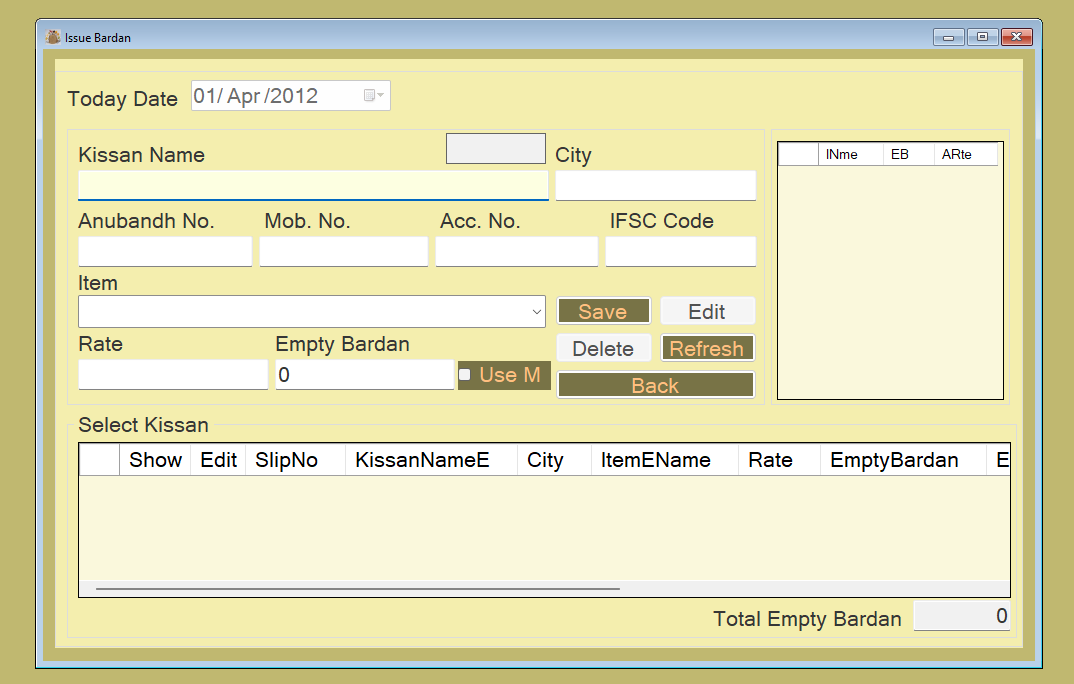Click the Issue Bardan title bar icon
Screen dimensions: 1074x684
[53, 37]
